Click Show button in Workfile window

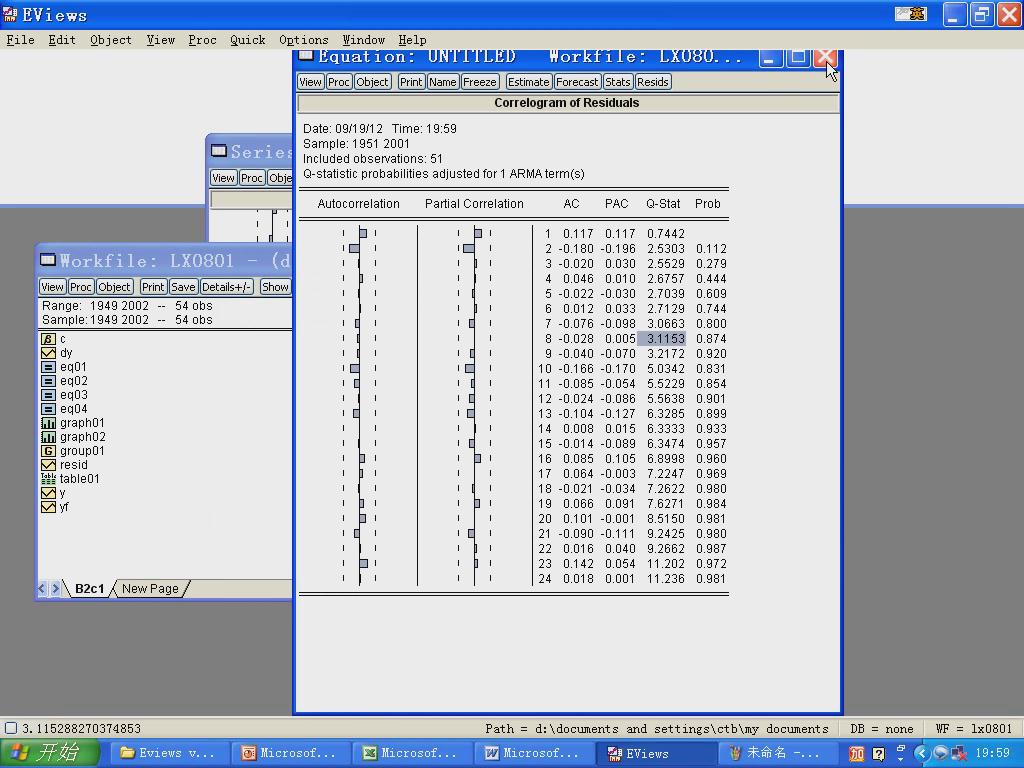click(x=275, y=287)
